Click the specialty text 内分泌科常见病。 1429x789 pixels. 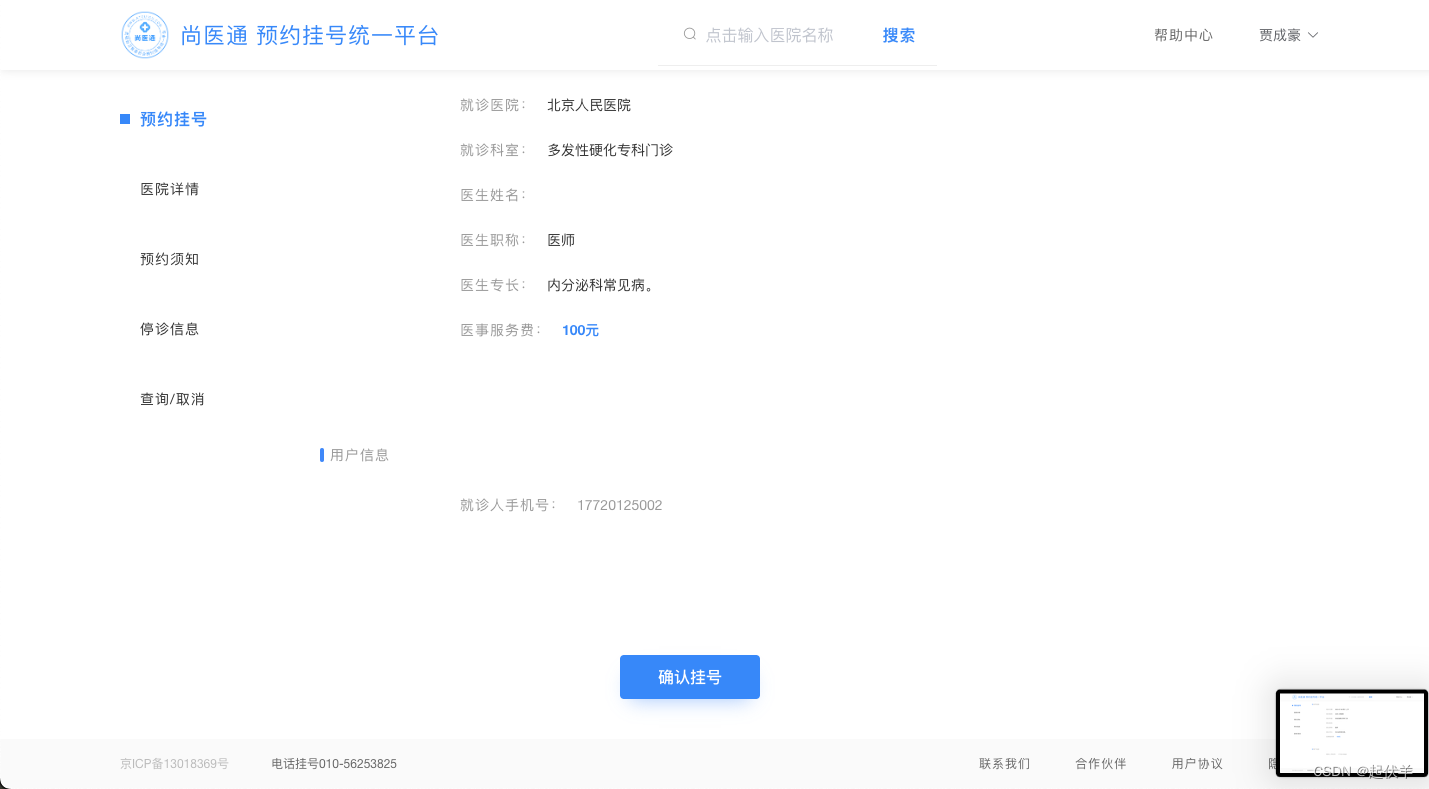tap(603, 285)
